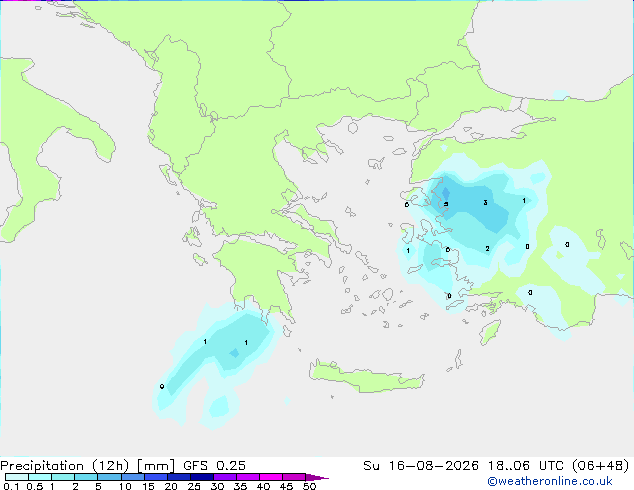Click the '[mm]' unit label
The width and height of the screenshot is (634, 490).
(x=156, y=466)
